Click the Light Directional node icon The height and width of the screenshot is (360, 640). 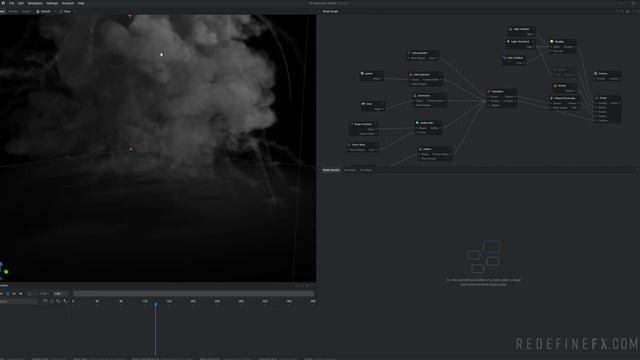508,42
